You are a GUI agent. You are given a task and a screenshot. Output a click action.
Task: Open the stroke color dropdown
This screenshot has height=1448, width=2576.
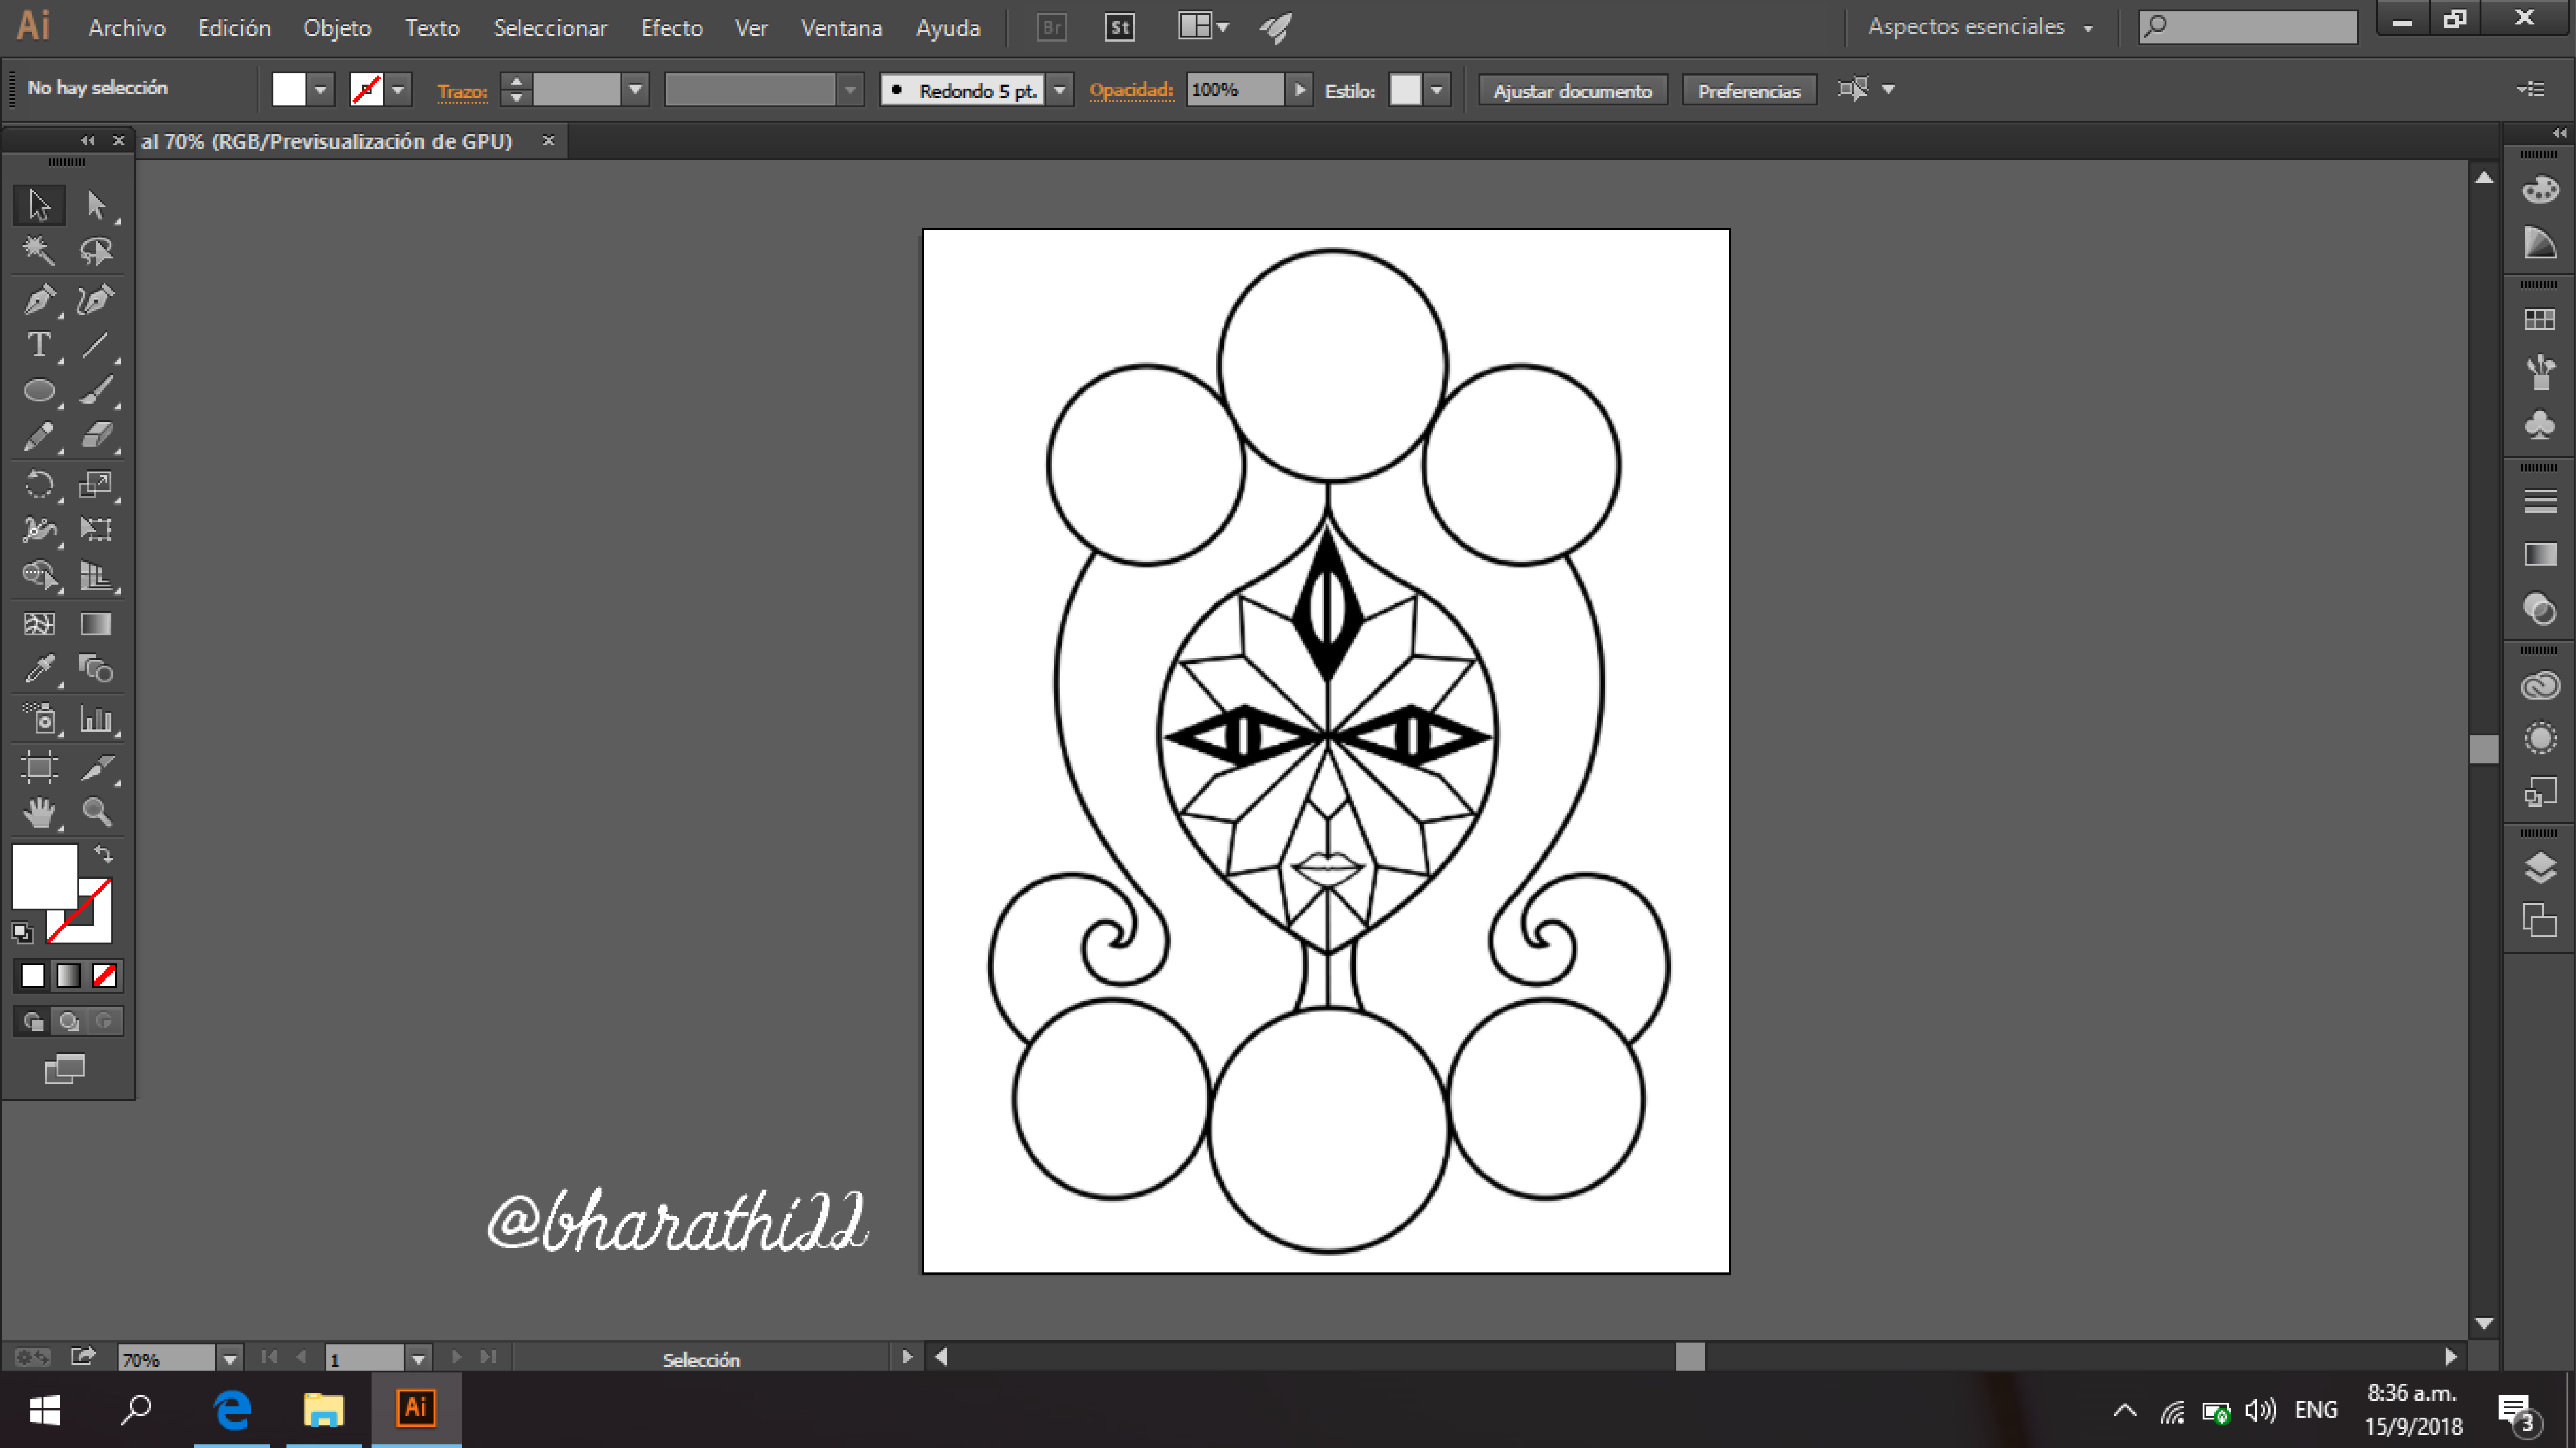[398, 90]
